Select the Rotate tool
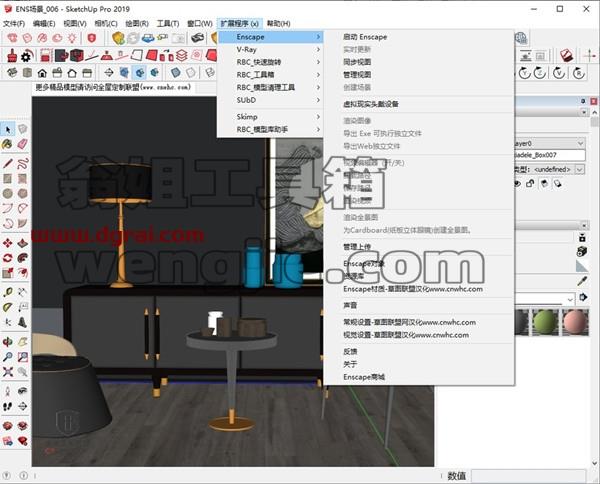Image resolution: width=600 pixels, height=484 pixels. [x=8, y=257]
